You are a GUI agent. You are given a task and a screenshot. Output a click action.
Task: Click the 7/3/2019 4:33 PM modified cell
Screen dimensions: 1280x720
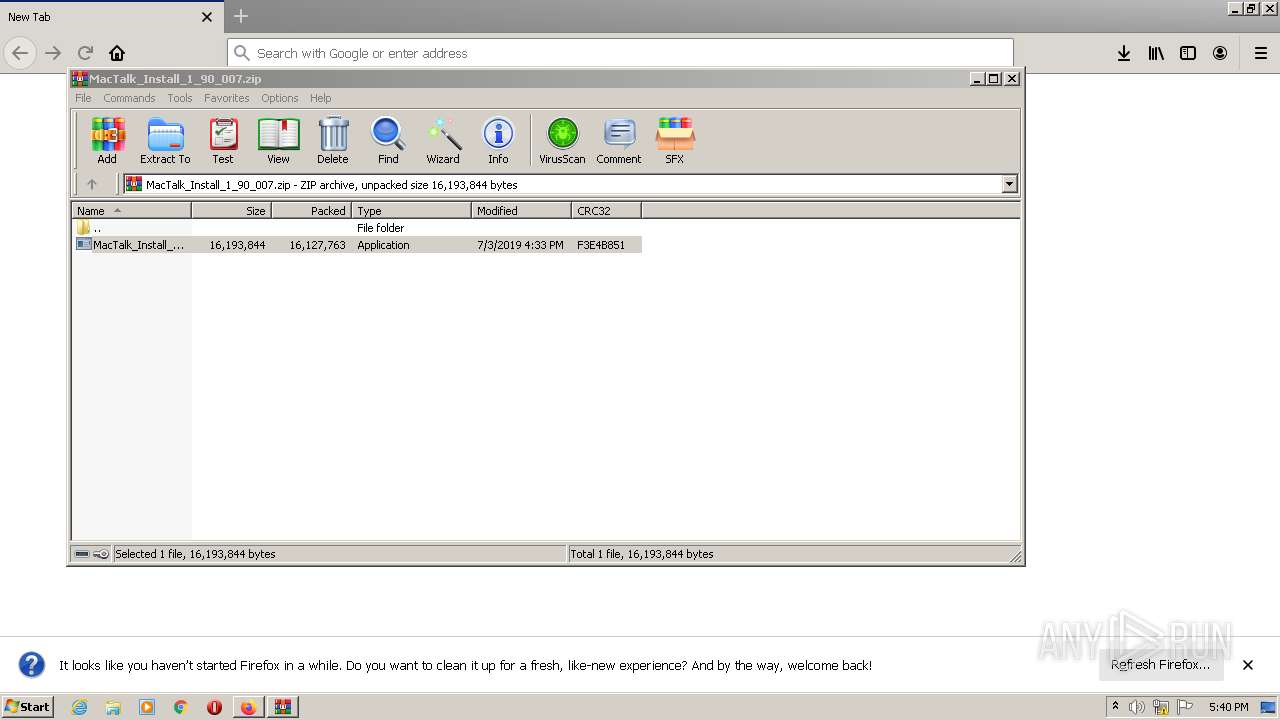pyautogui.click(x=520, y=245)
